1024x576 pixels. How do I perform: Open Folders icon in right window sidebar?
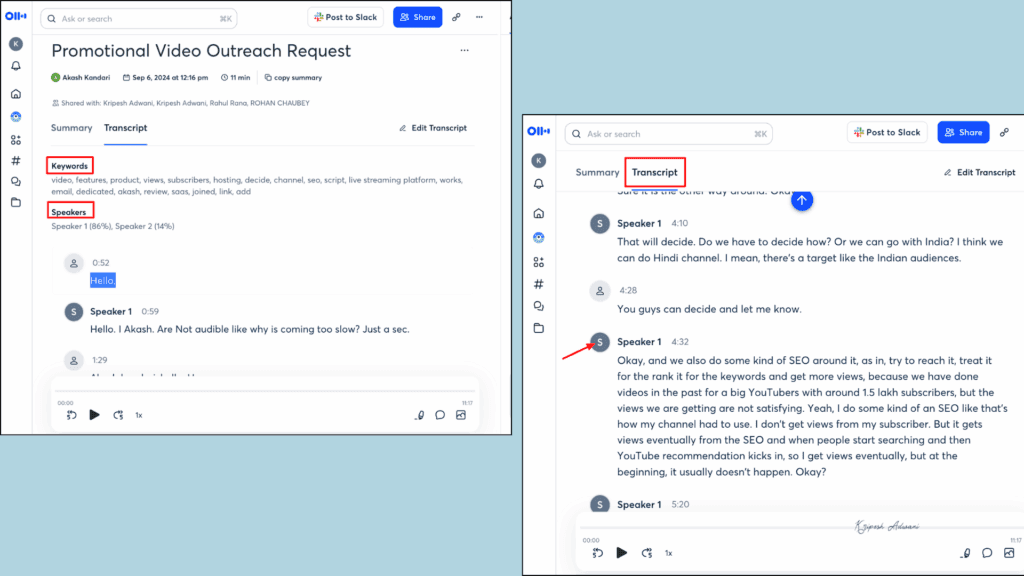pyautogui.click(x=539, y=328)
